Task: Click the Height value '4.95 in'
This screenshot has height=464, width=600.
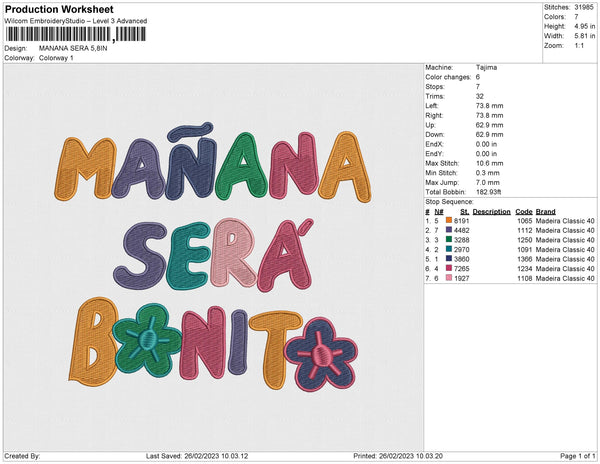Action: tap(585, 26)
